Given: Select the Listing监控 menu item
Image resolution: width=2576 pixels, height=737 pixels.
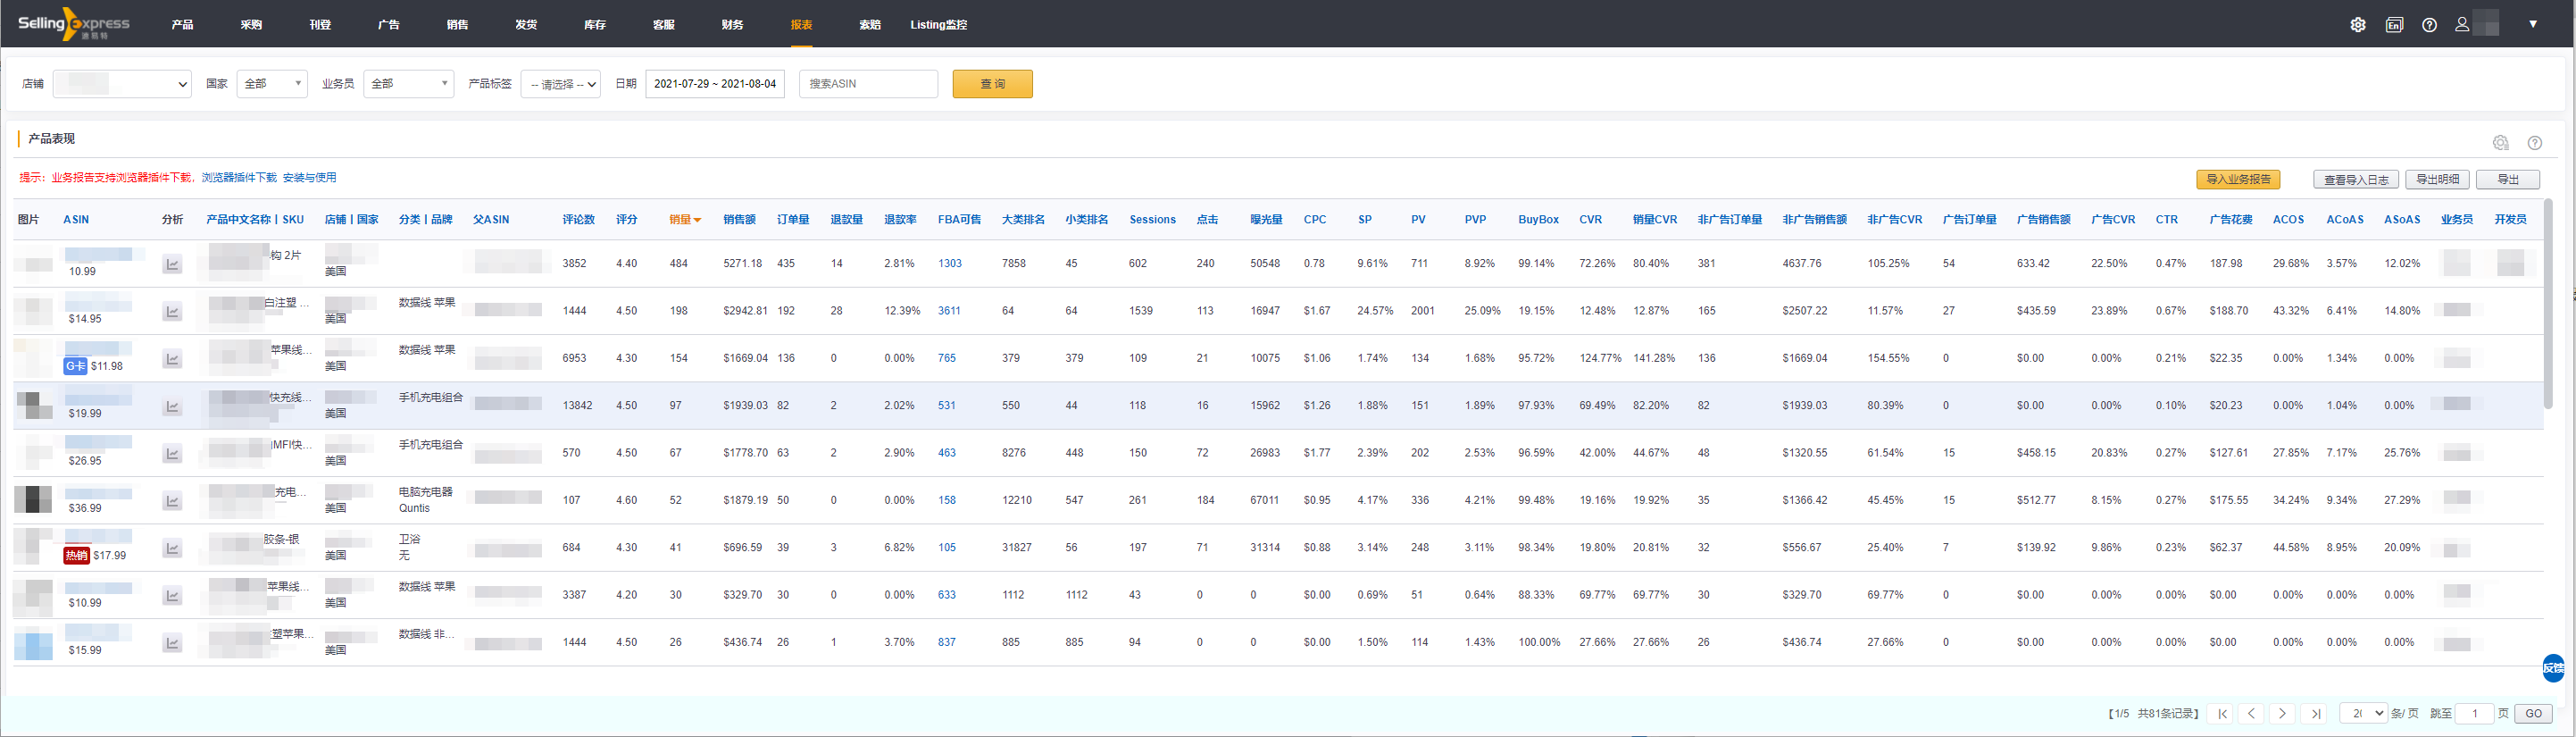Looking at the screenshot, I should (x=938, y=25).
